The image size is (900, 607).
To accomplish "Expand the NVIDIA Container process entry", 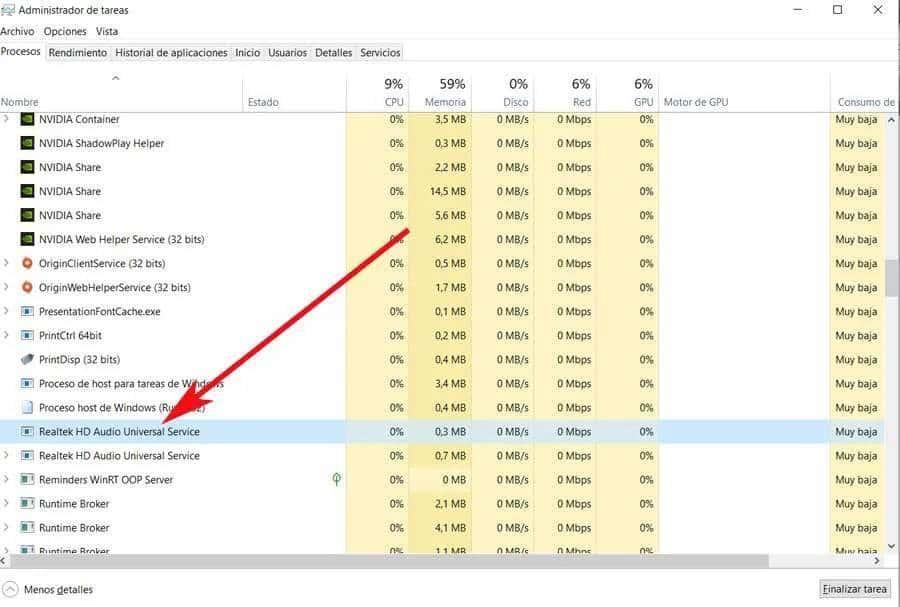I will tap(7, 119).
